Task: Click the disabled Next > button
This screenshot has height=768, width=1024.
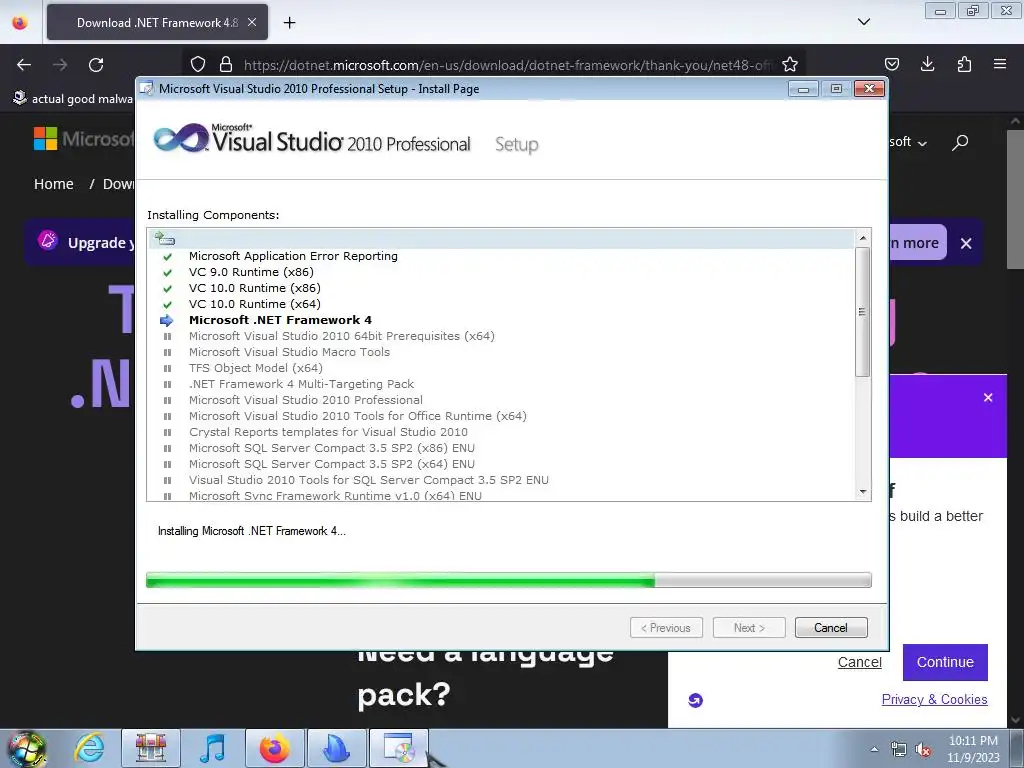Action: tap(749, 628)
